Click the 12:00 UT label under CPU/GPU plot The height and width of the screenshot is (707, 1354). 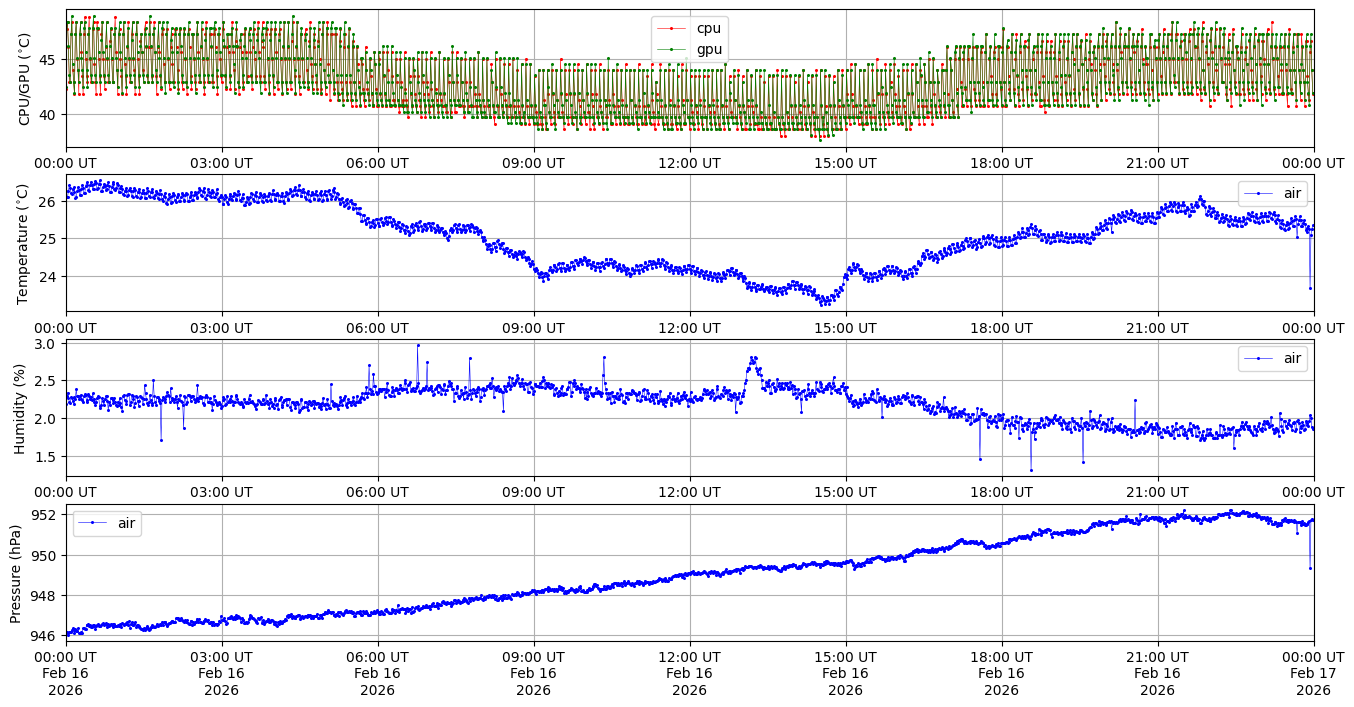pyautogui.click(x=689, y=163)
